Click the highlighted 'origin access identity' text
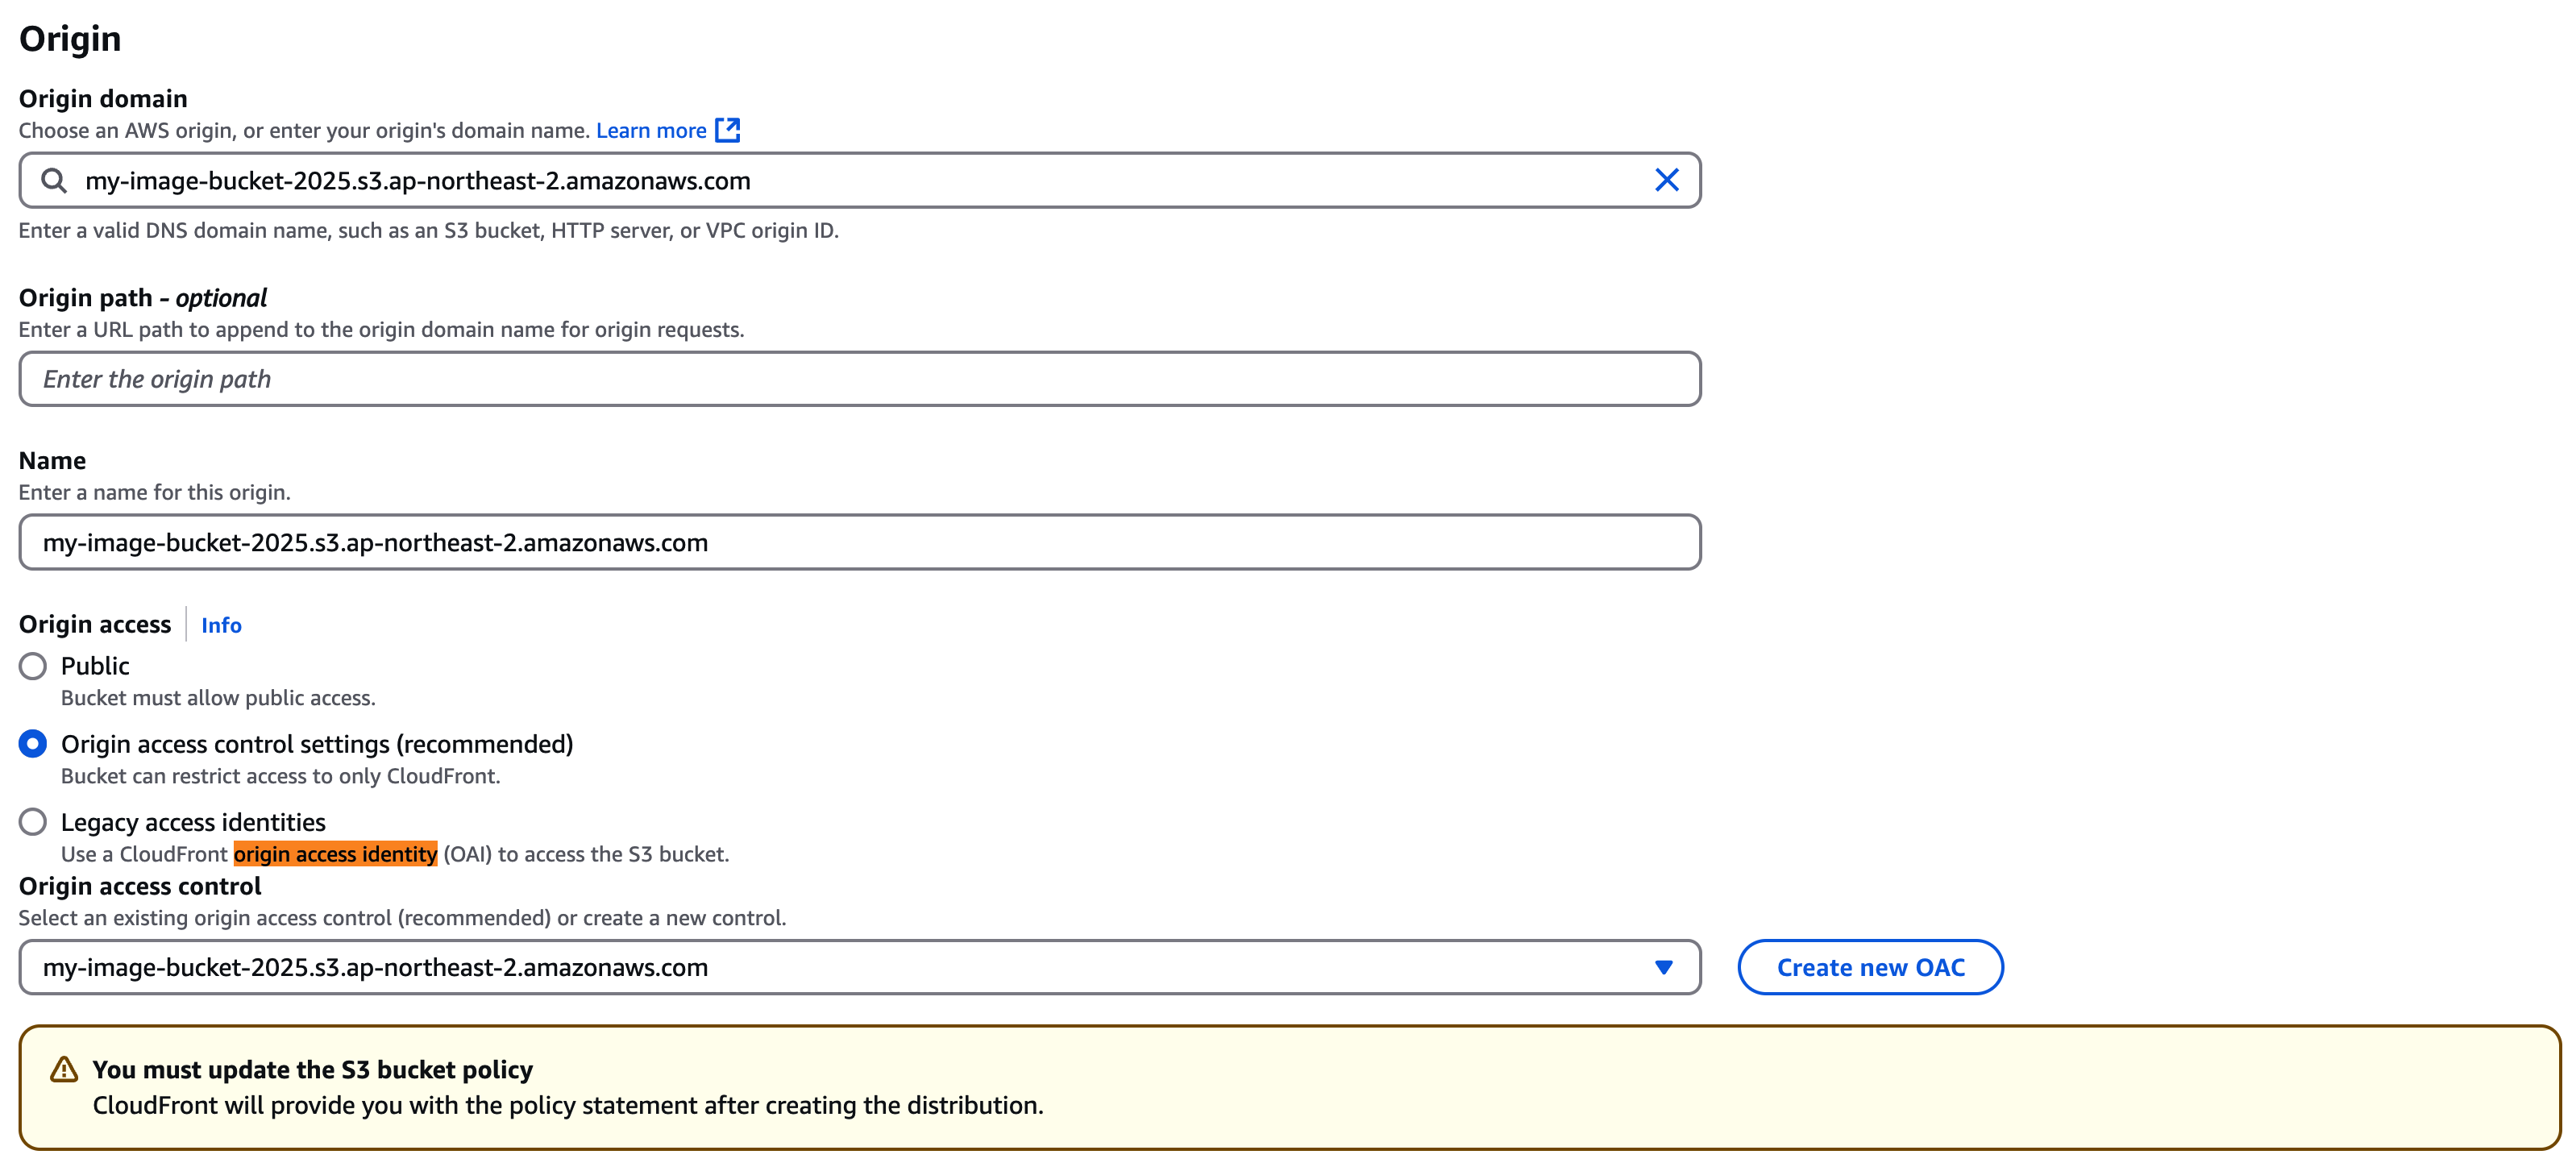 [335, 854]
